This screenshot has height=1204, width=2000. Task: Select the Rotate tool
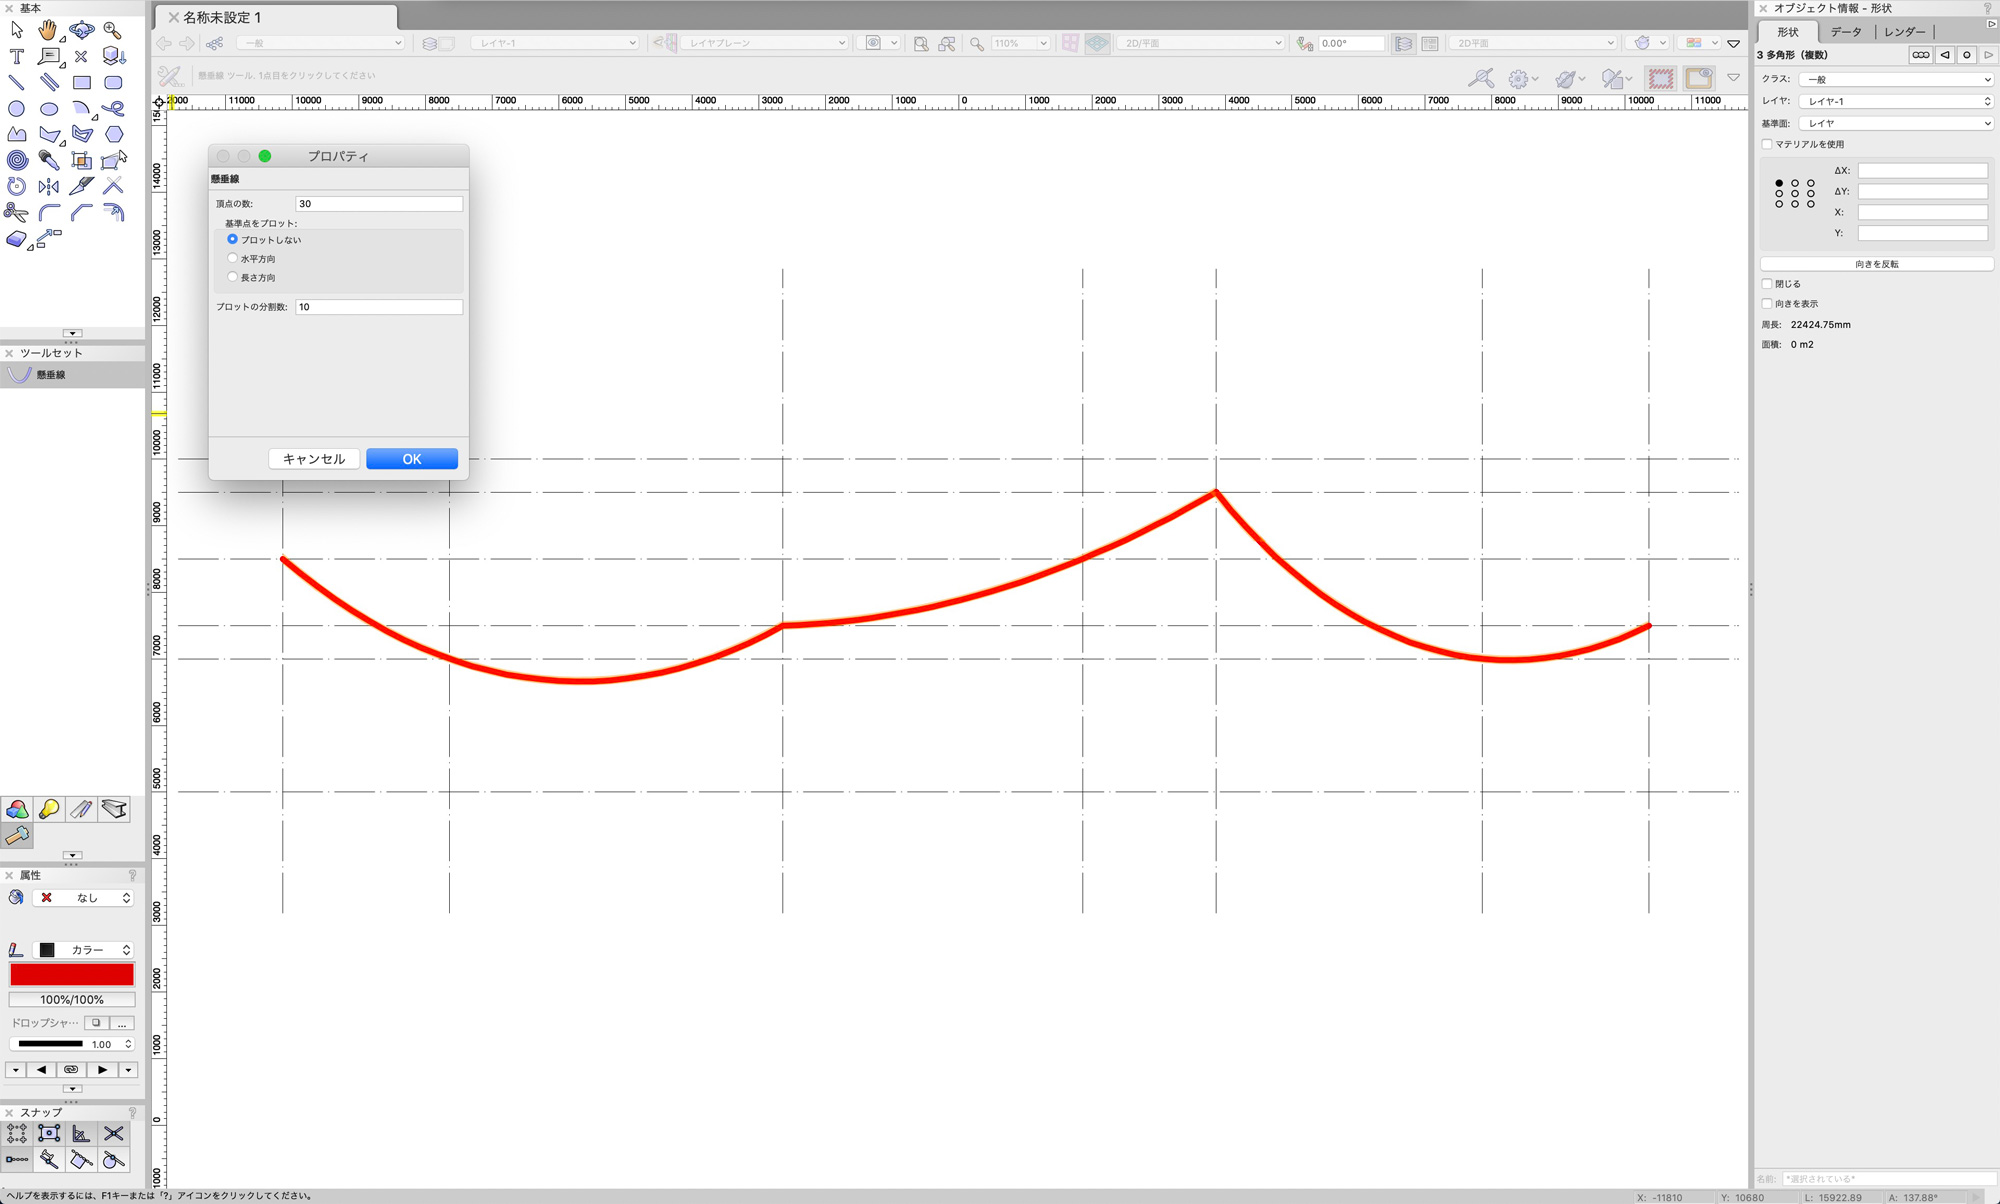click(x=17, y=186)
